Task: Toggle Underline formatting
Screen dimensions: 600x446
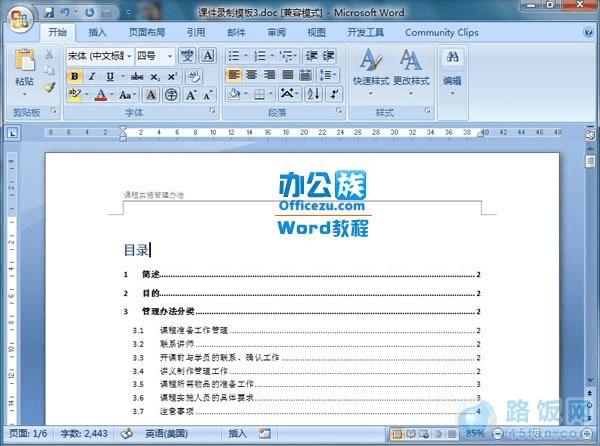Action: [110, 77]
